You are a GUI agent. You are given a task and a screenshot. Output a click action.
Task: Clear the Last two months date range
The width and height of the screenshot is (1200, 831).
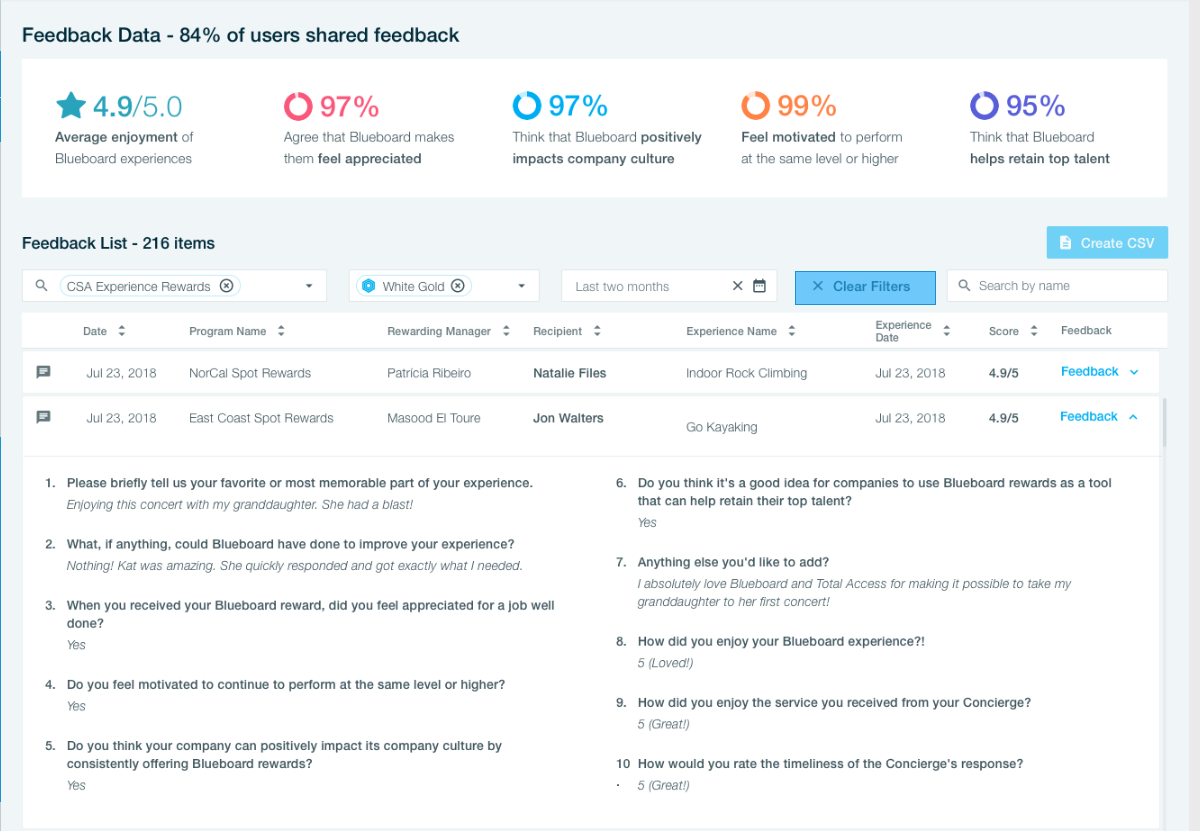point(737,286)
